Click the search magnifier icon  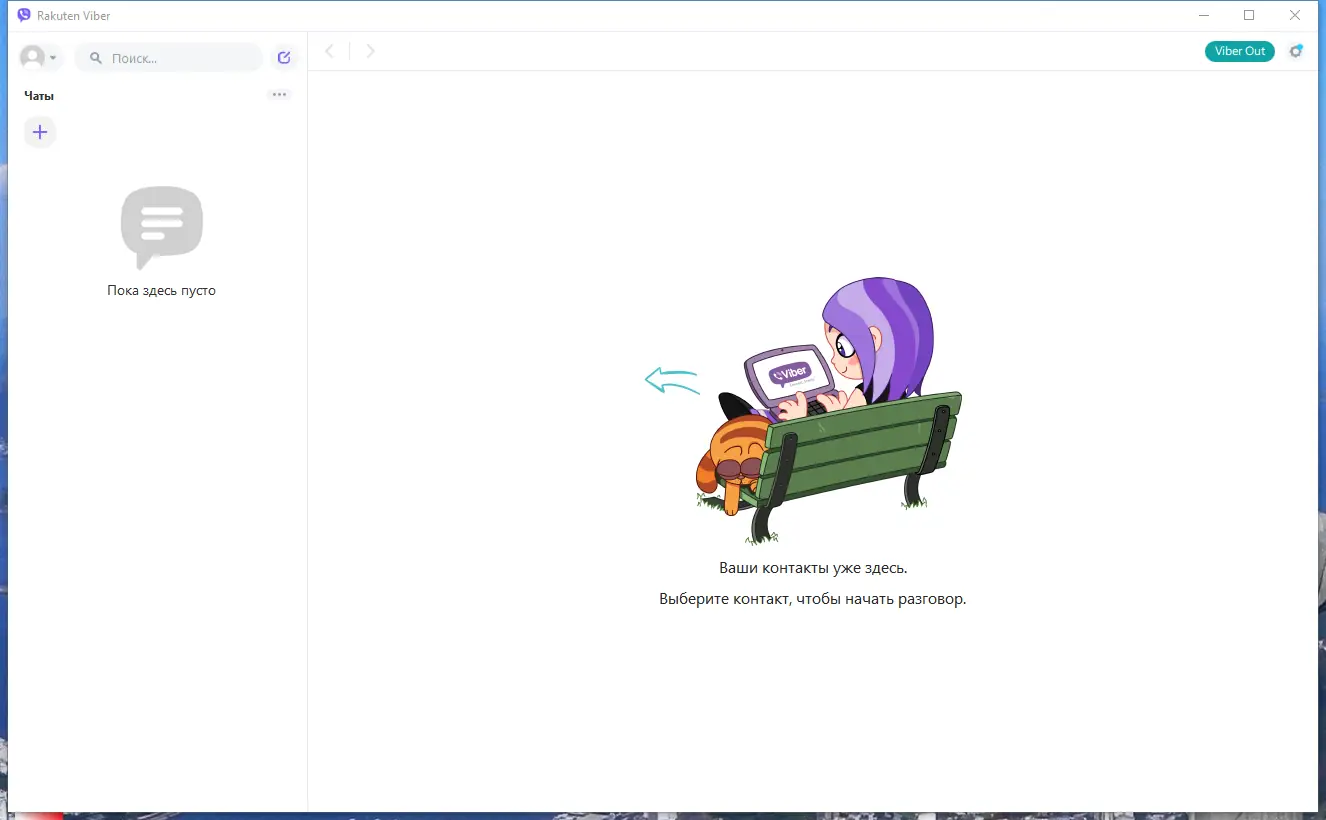click(x=95, y=57)
